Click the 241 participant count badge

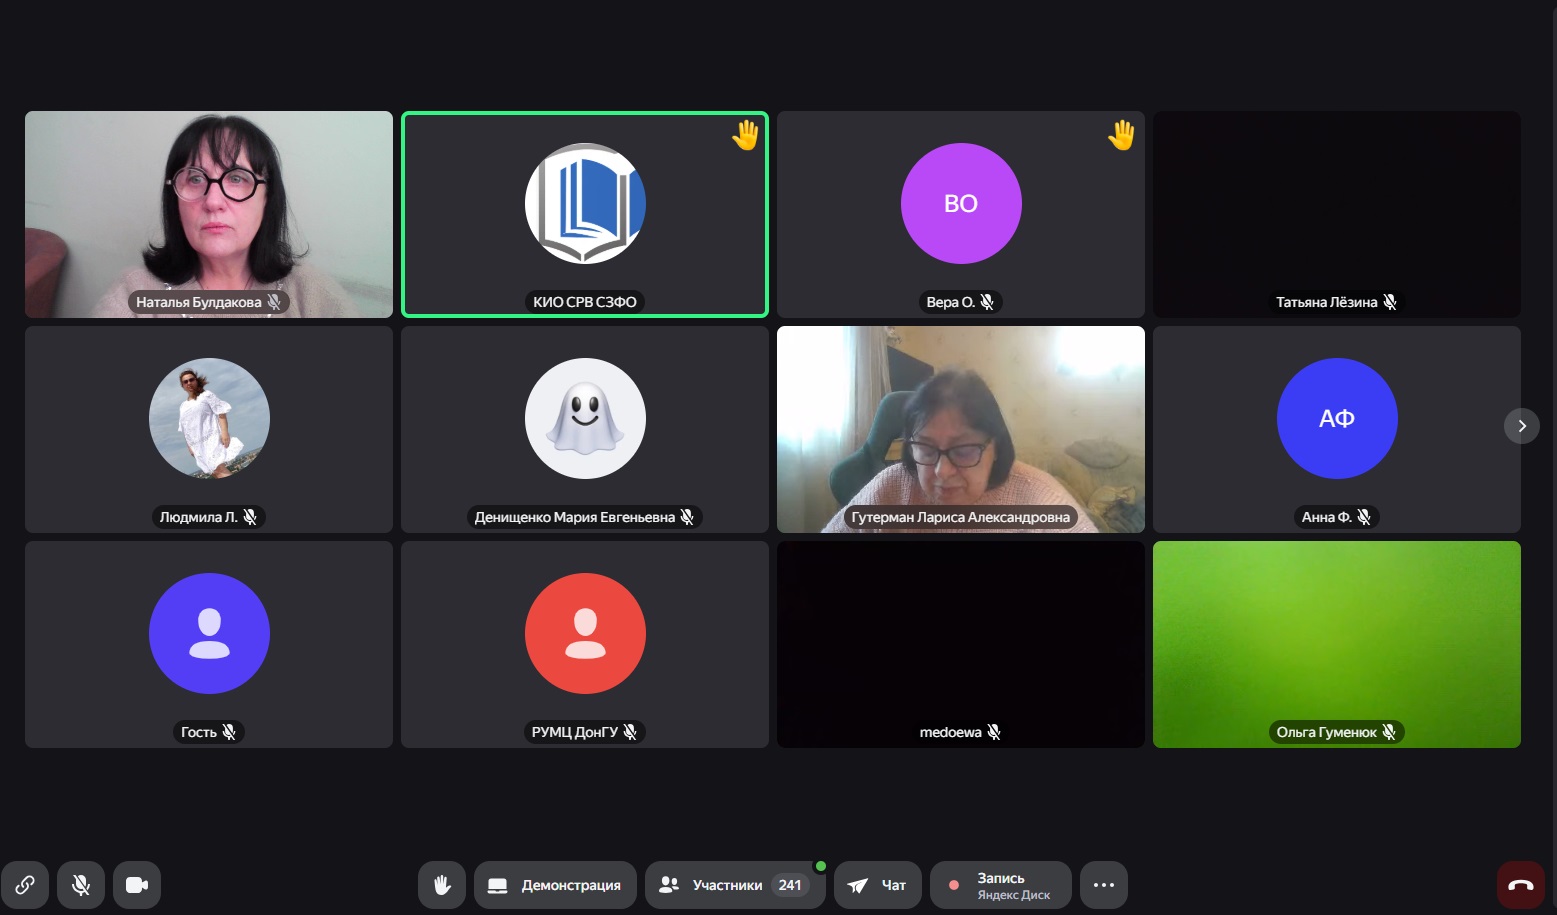[790, 885]
